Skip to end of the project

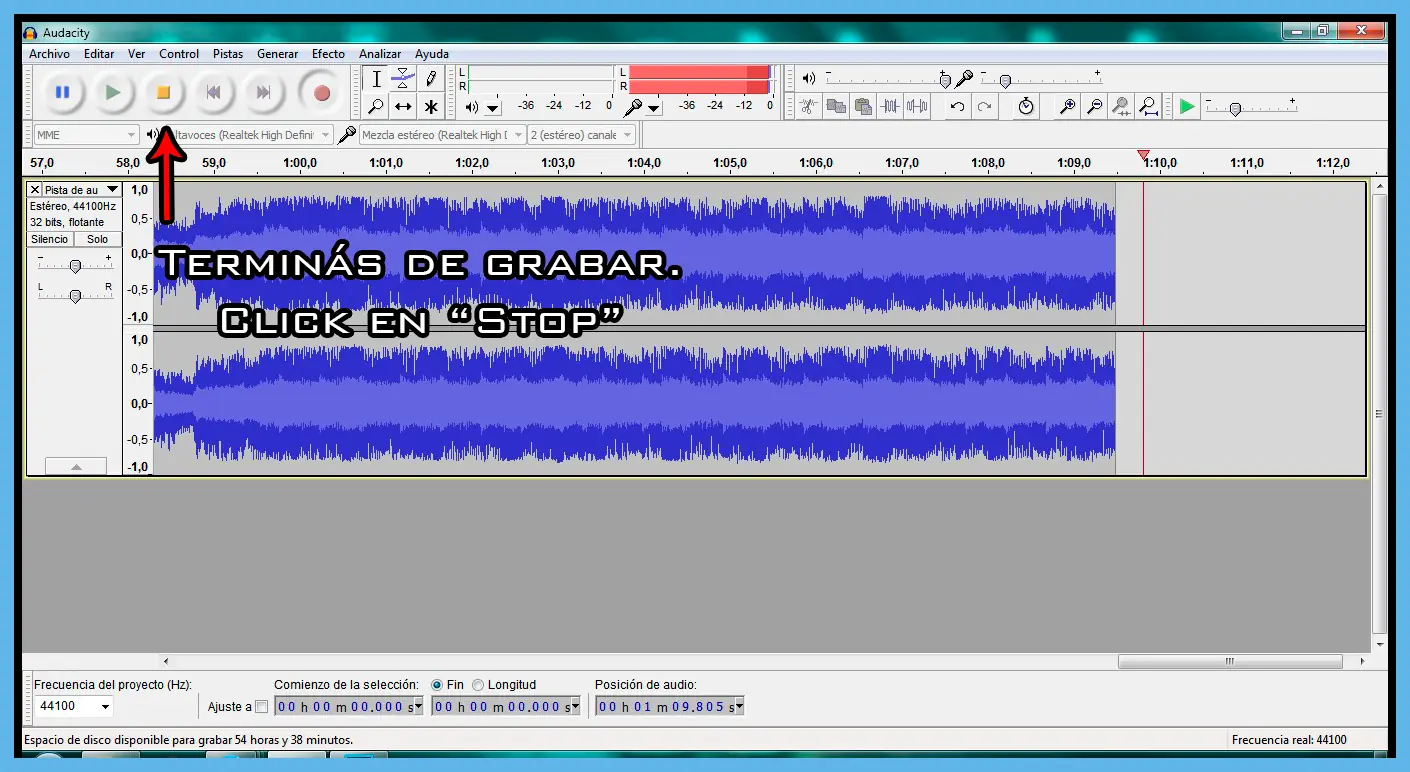click(263, 93)
